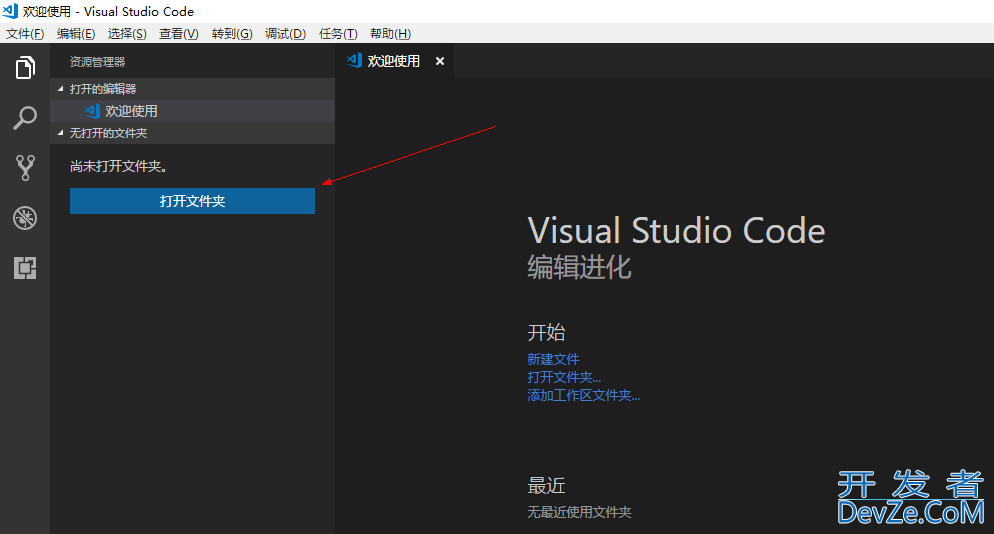
Task: Click the 开始 section heading
Action: click(546, 332)
